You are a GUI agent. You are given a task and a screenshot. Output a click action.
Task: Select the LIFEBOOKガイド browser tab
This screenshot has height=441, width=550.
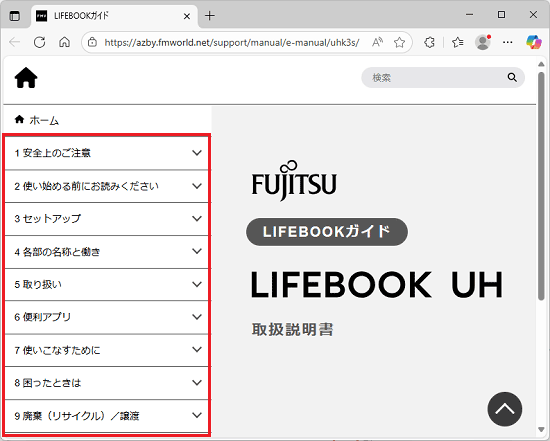point(114,16)
